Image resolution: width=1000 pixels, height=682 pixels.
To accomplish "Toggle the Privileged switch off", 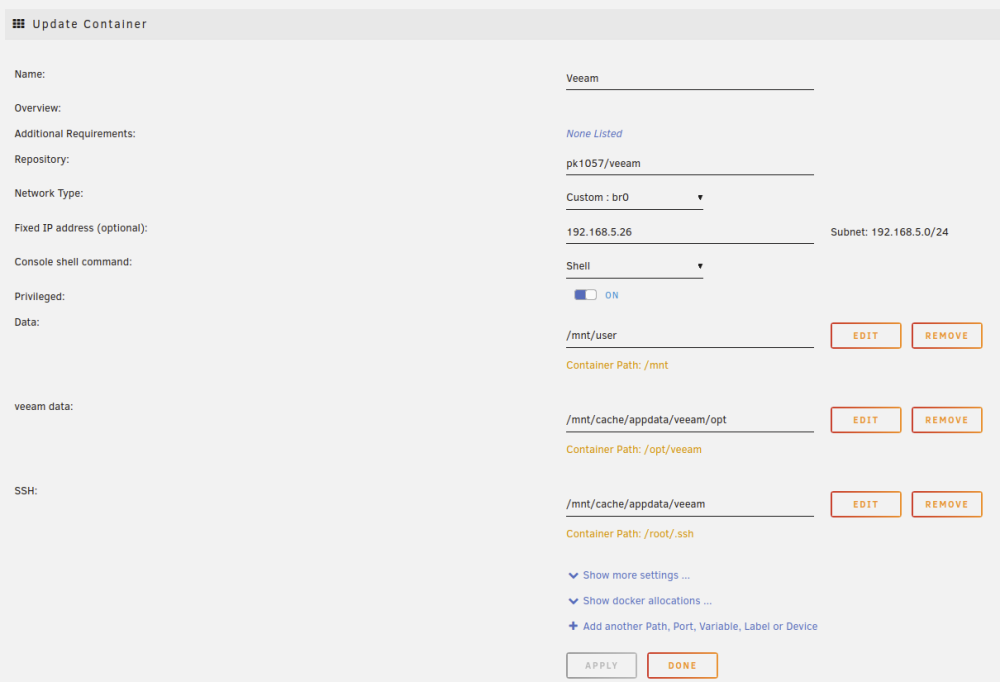I will [585, 295].
